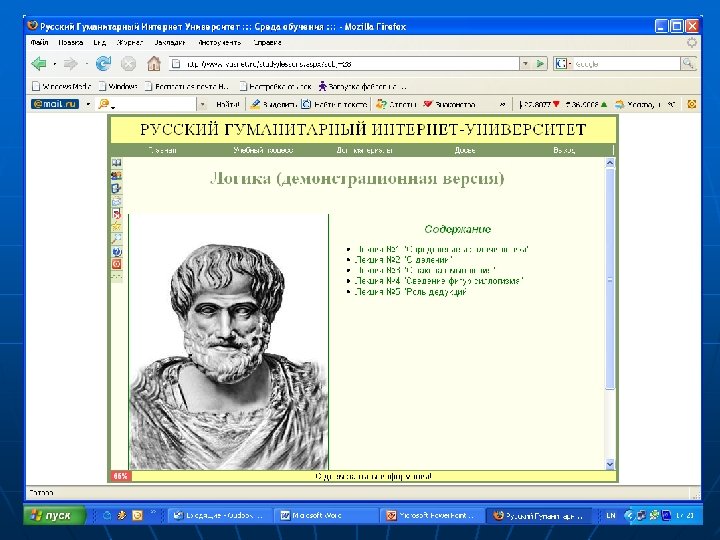
Task: Open Forward button history dropdown arrow
Action: (87, 64)
